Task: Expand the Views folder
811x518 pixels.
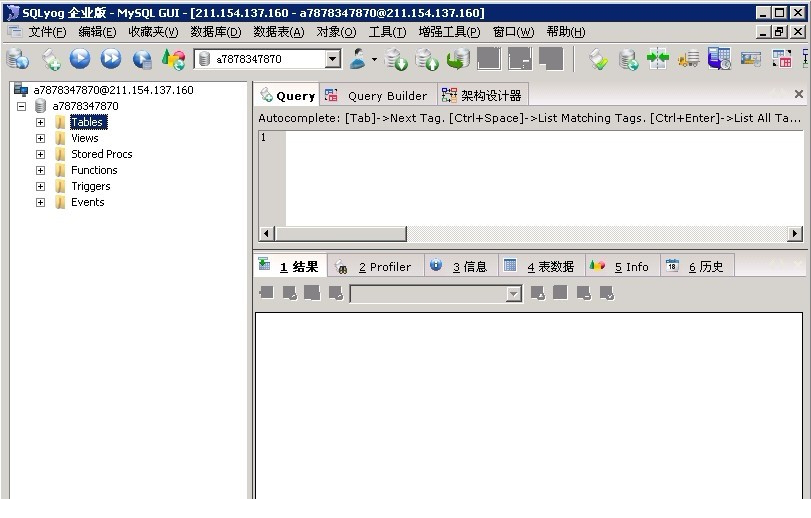Action: pos(40,139)
